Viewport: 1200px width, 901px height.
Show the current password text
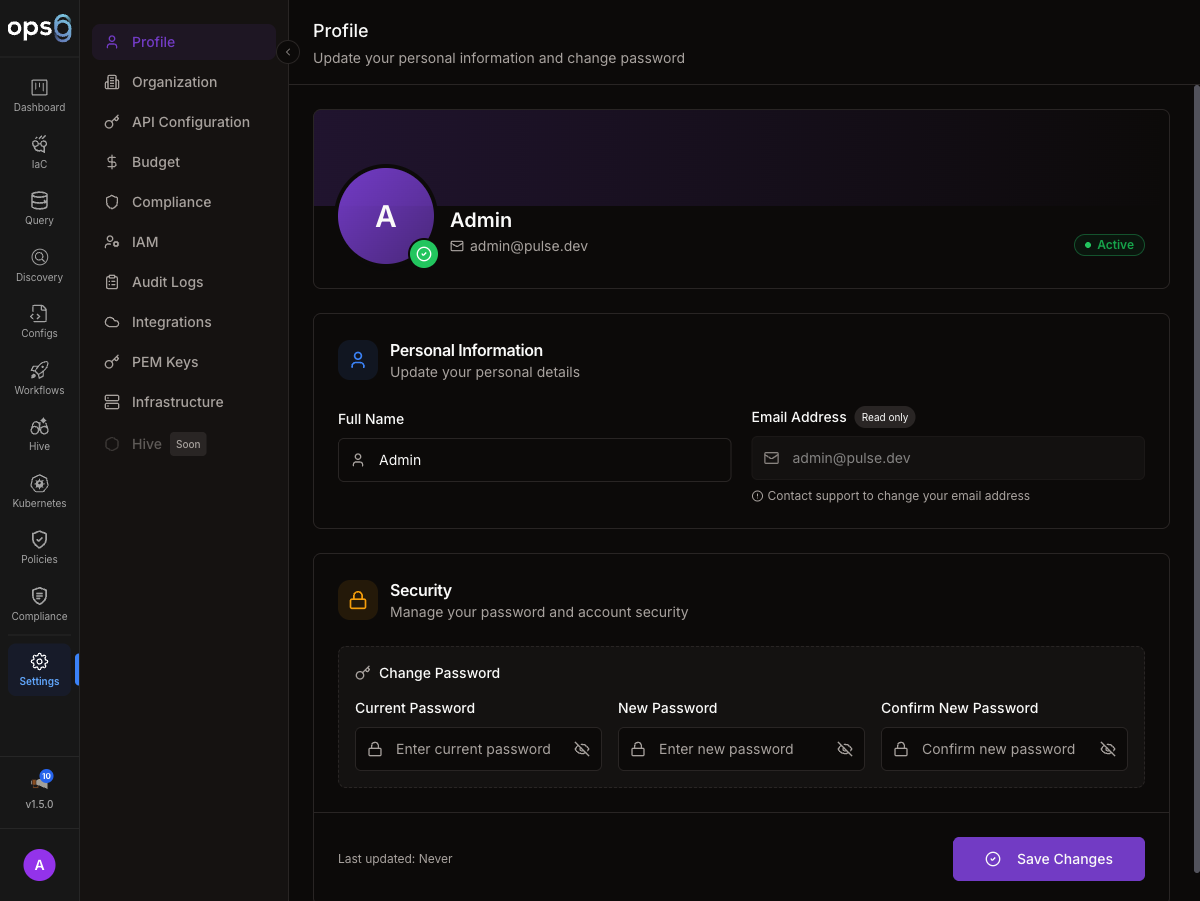click(582, 749)
